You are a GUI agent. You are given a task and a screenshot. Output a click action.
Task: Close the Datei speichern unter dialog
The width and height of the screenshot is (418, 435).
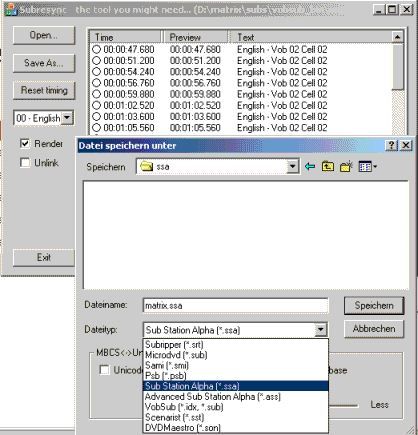[x=406, y=145]
